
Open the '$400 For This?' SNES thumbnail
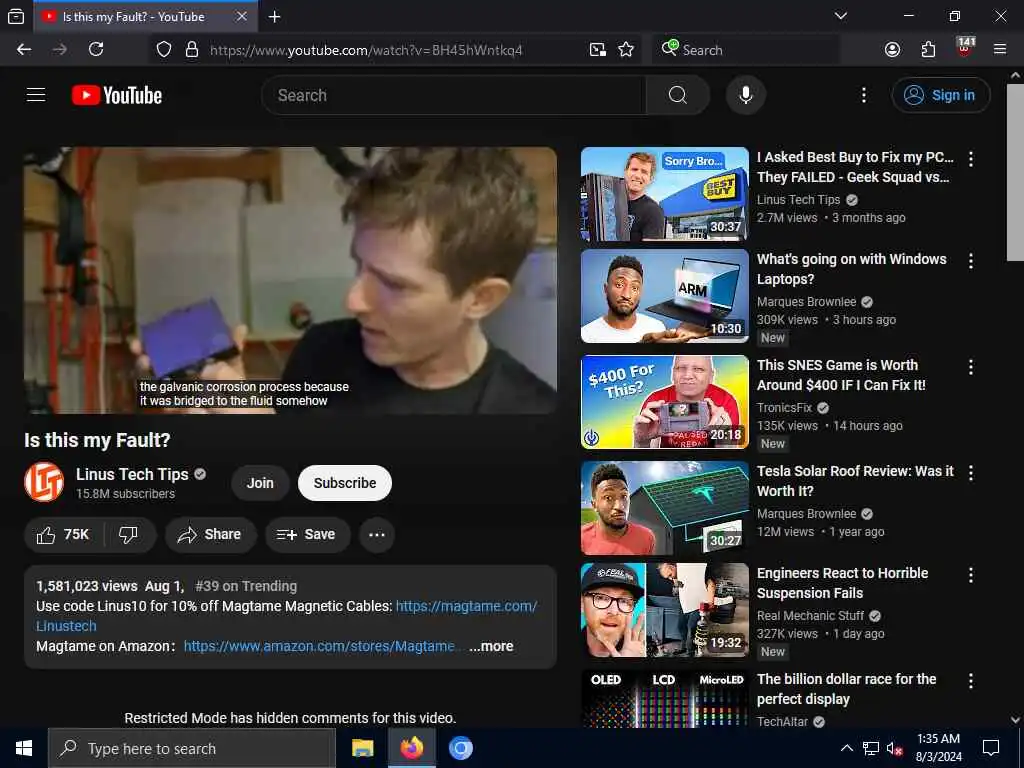click(665, 402)
